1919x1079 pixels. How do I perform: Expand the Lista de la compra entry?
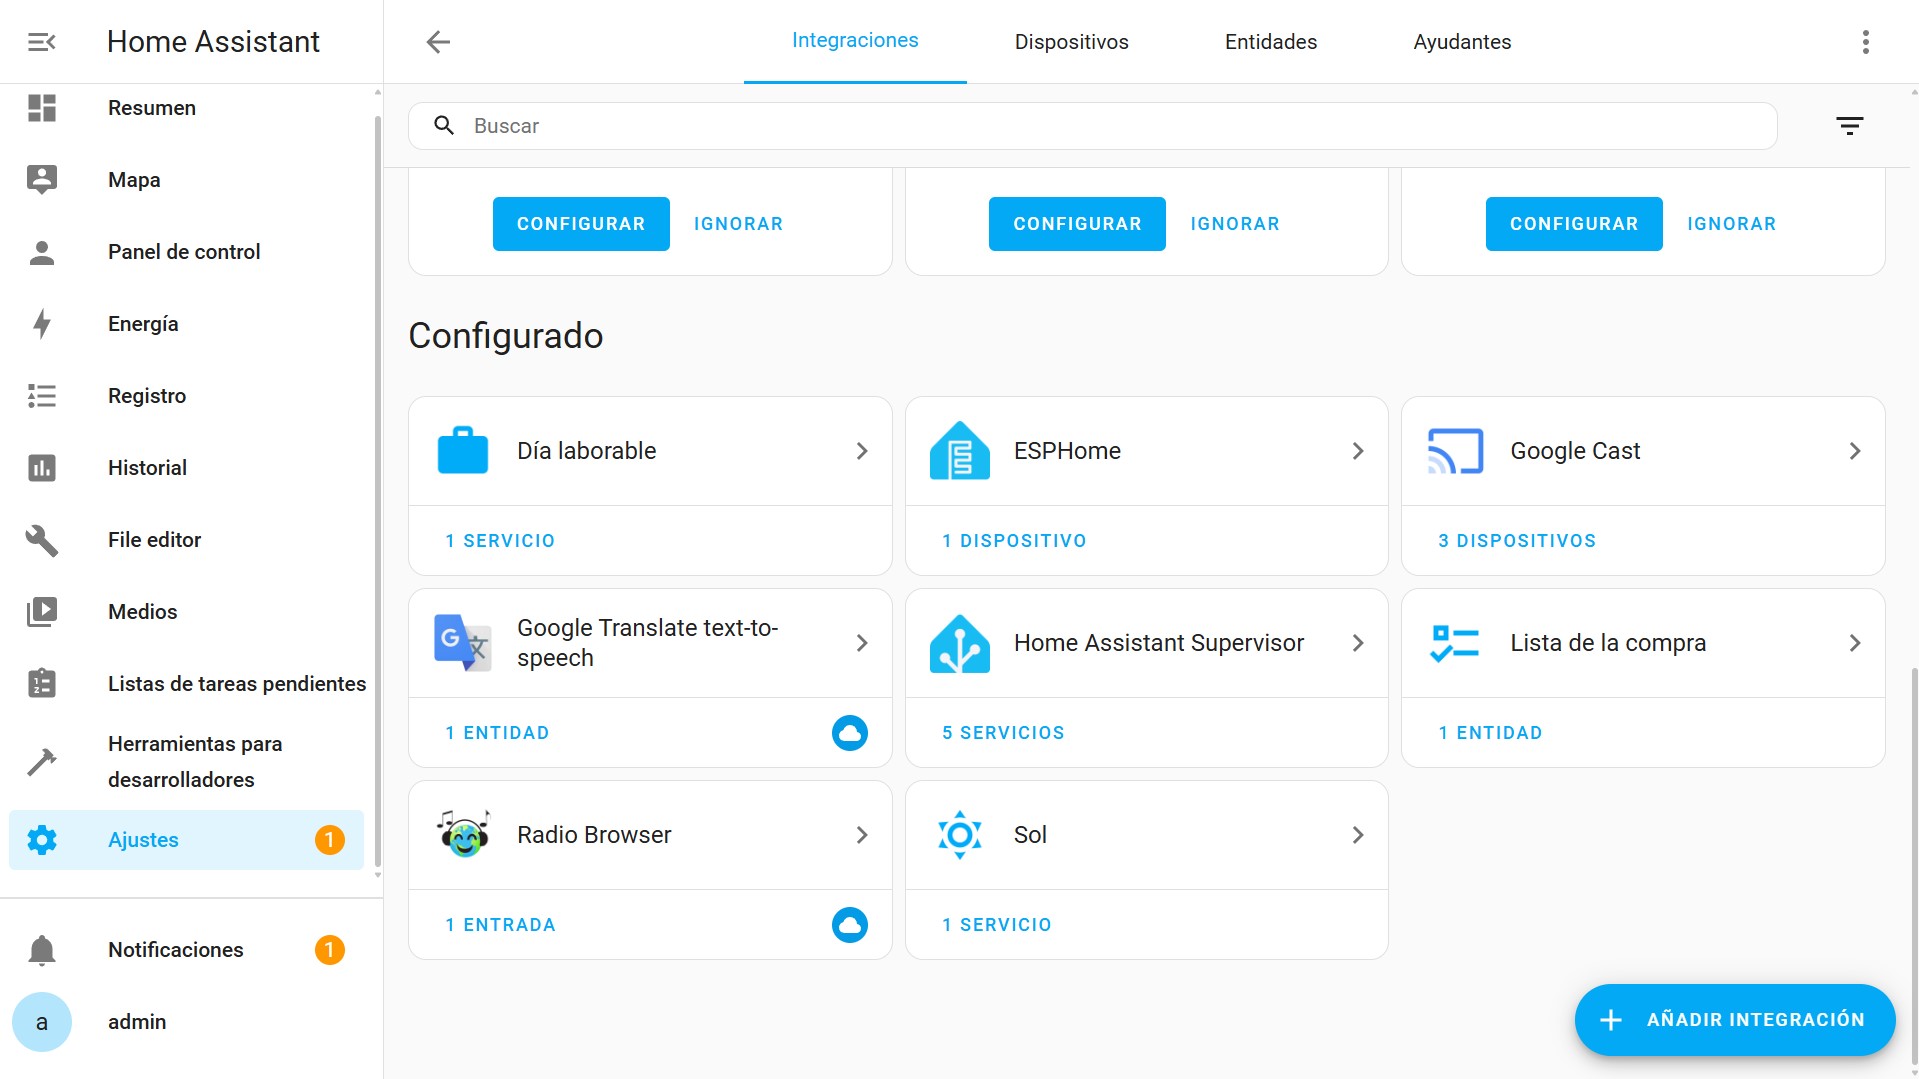coord(1855,642)
